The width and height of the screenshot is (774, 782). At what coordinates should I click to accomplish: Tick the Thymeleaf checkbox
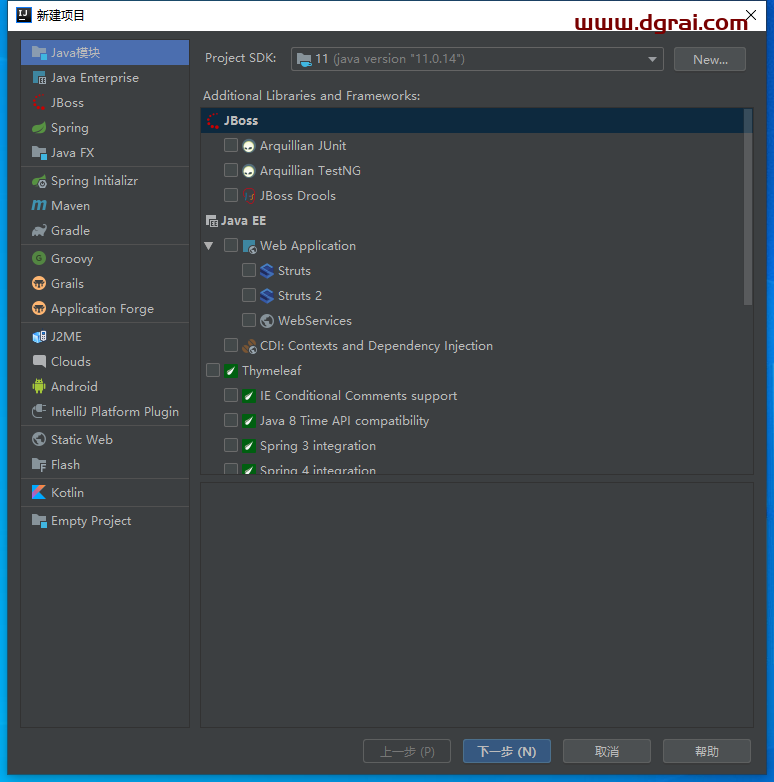[x=212, y=370]
